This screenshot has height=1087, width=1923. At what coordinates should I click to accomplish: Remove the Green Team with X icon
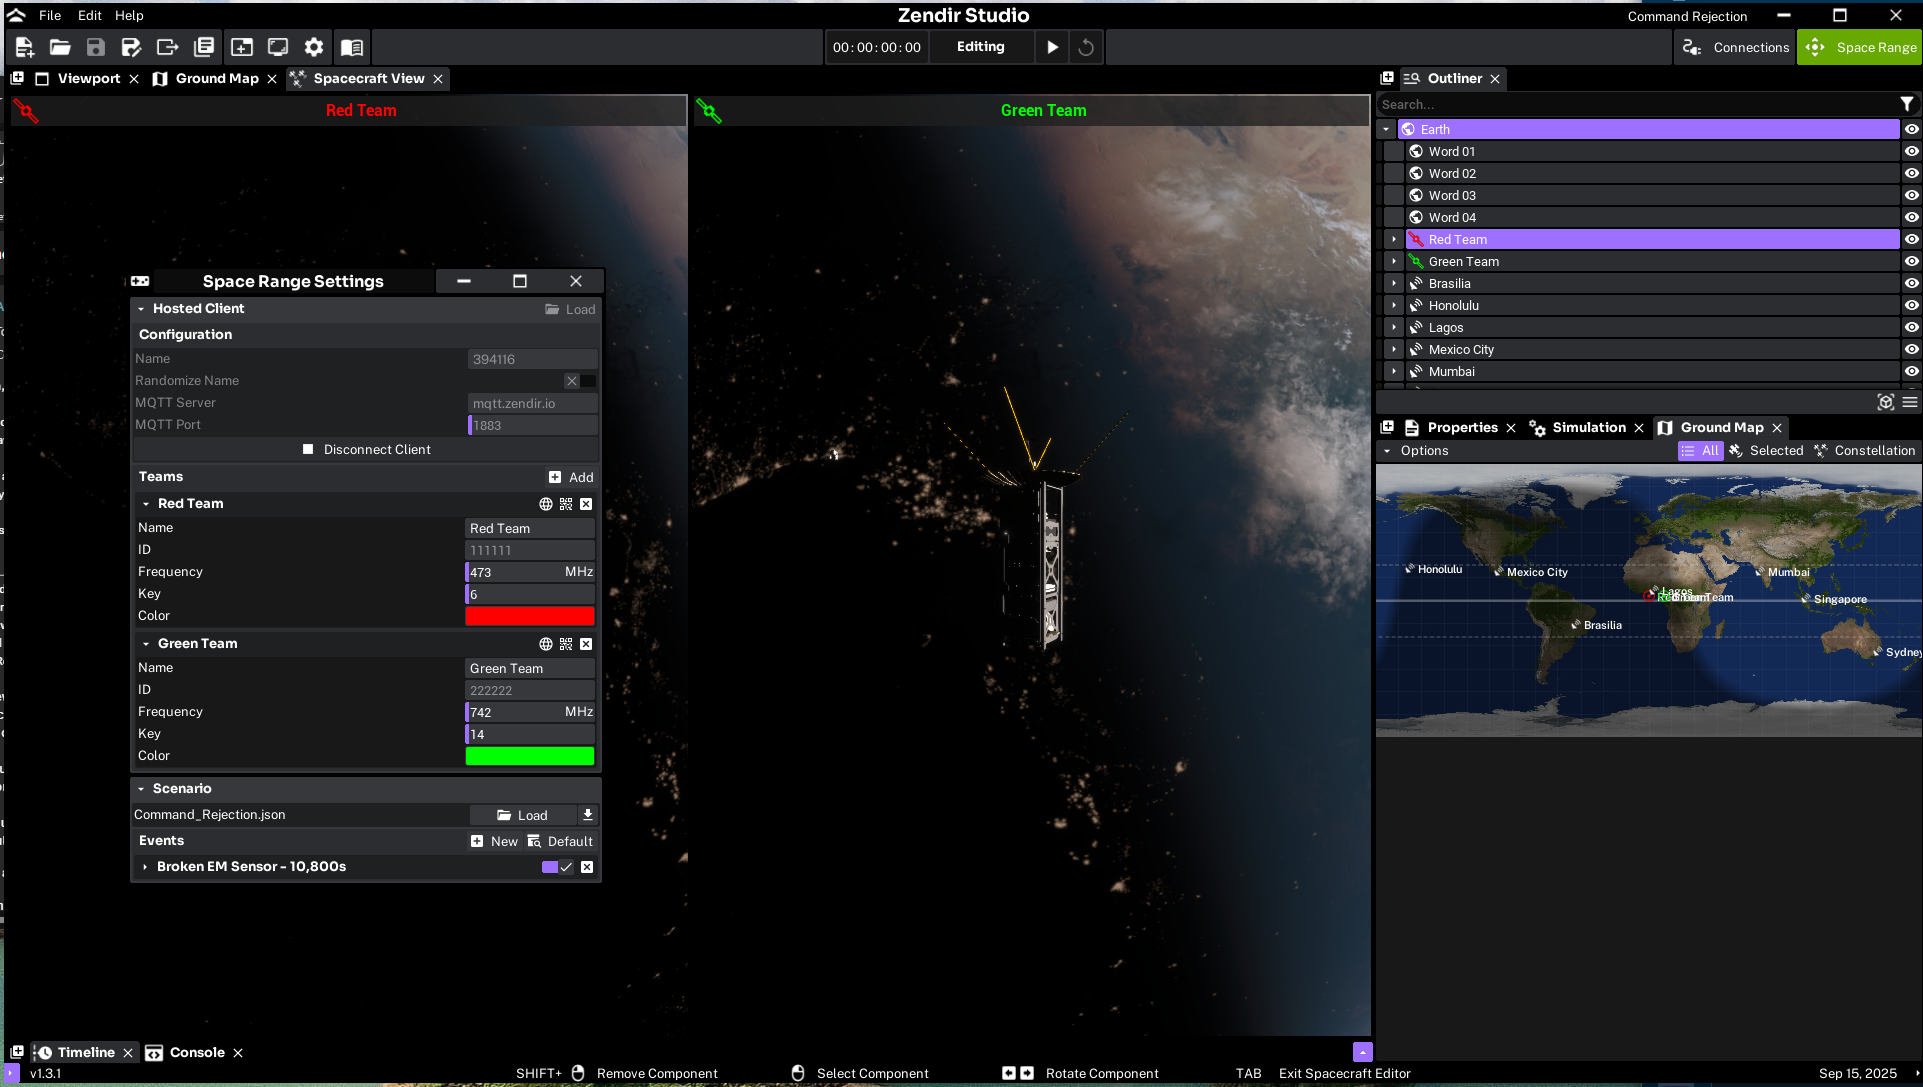586,644
